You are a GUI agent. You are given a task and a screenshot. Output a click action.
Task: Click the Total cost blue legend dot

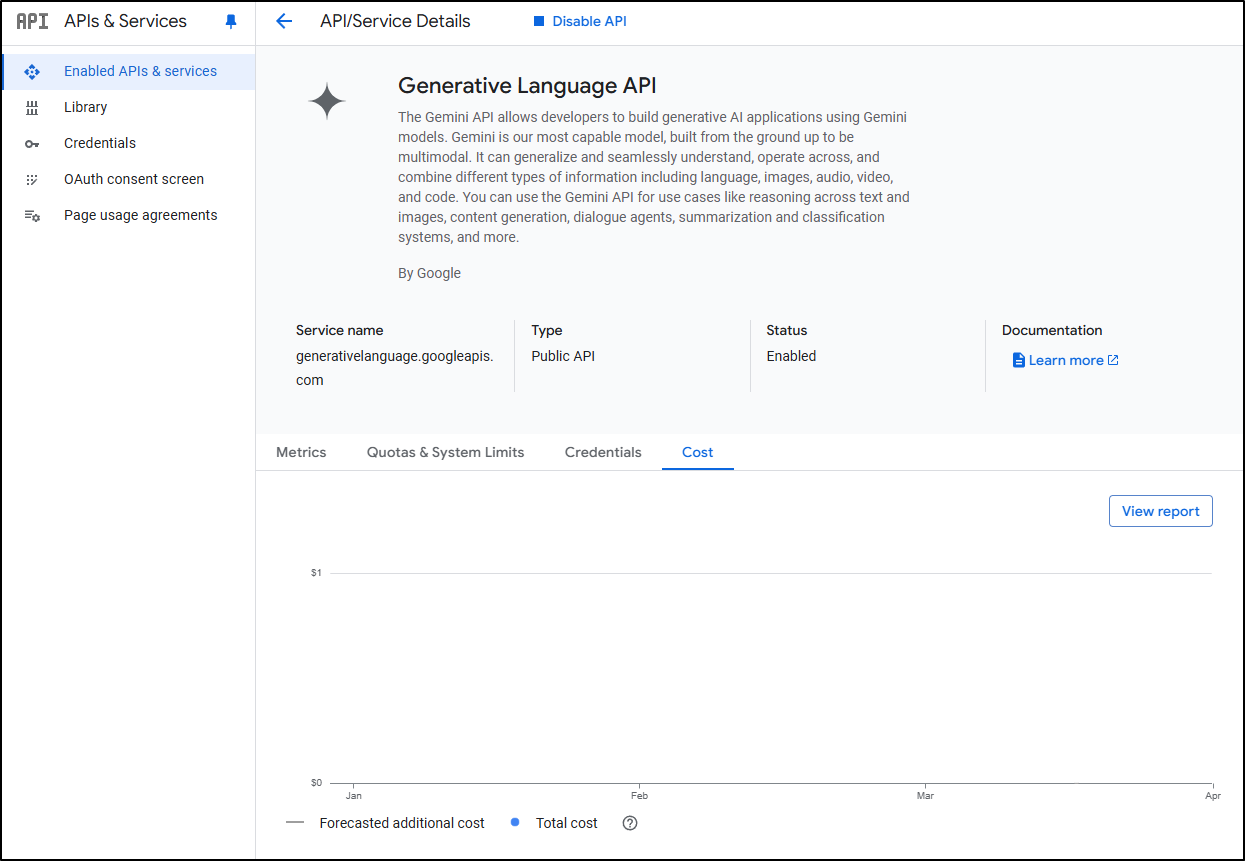point(515,822)
